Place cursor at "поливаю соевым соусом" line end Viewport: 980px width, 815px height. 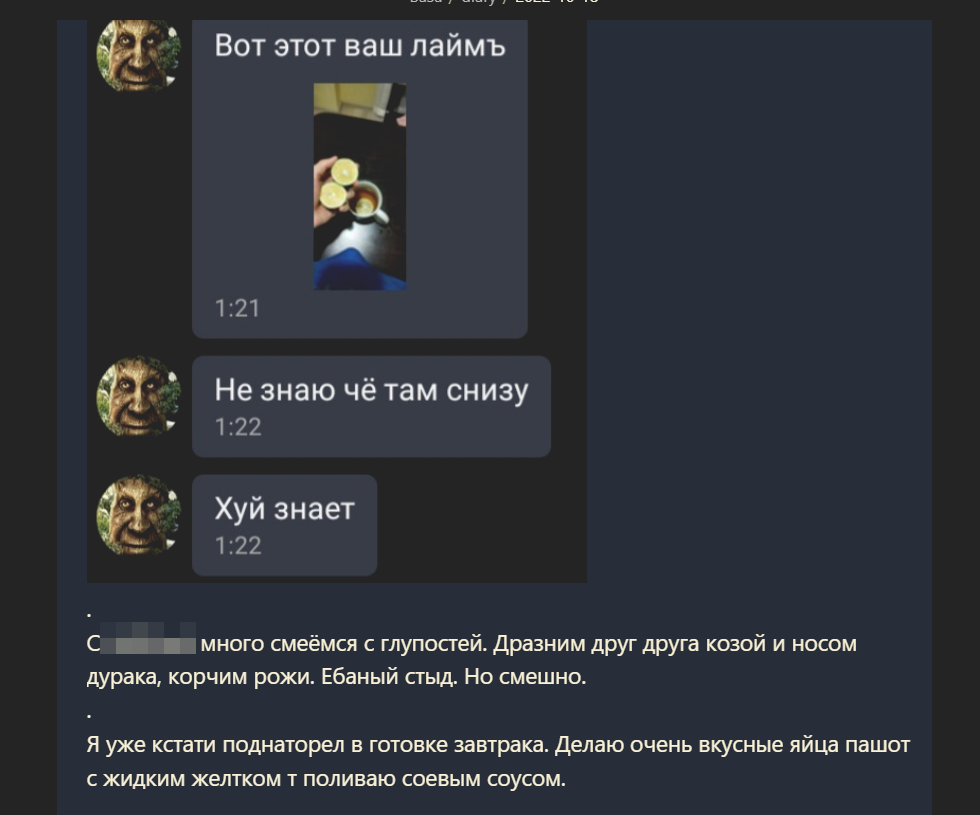(564, 779)
